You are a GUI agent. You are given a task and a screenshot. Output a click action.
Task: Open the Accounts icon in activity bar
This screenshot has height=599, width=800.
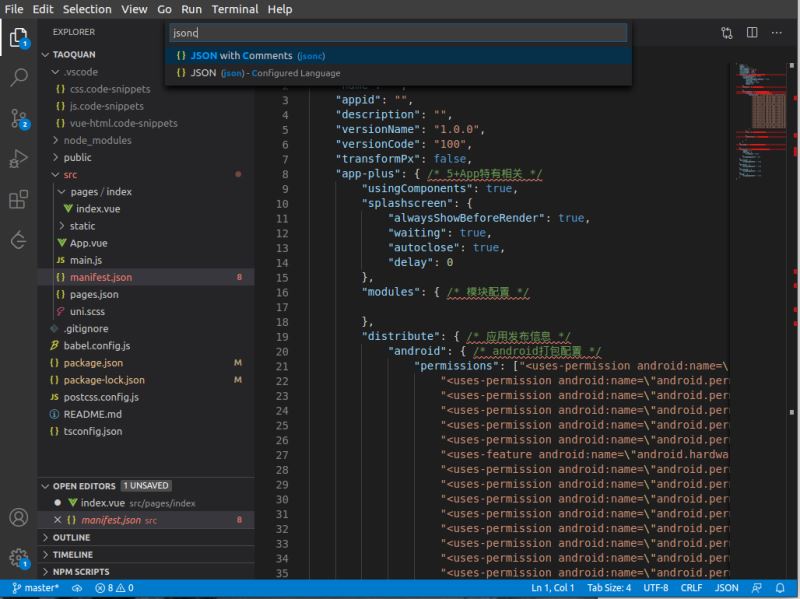[x=19, y=517]
